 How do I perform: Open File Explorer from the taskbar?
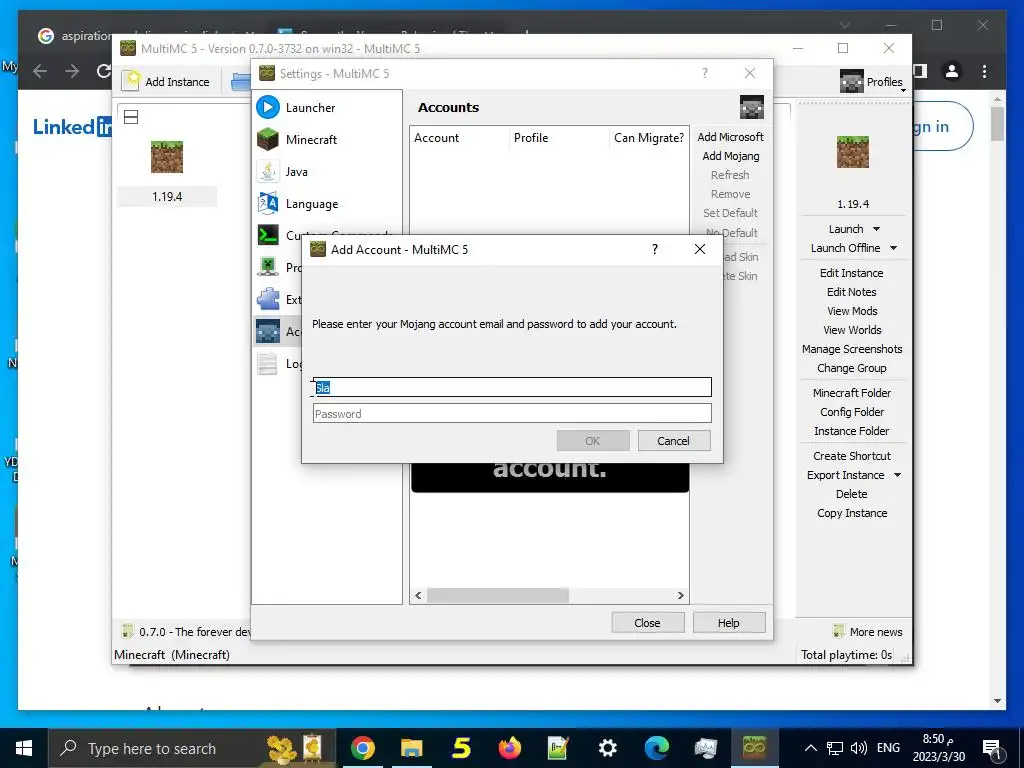tap(411, 748)
